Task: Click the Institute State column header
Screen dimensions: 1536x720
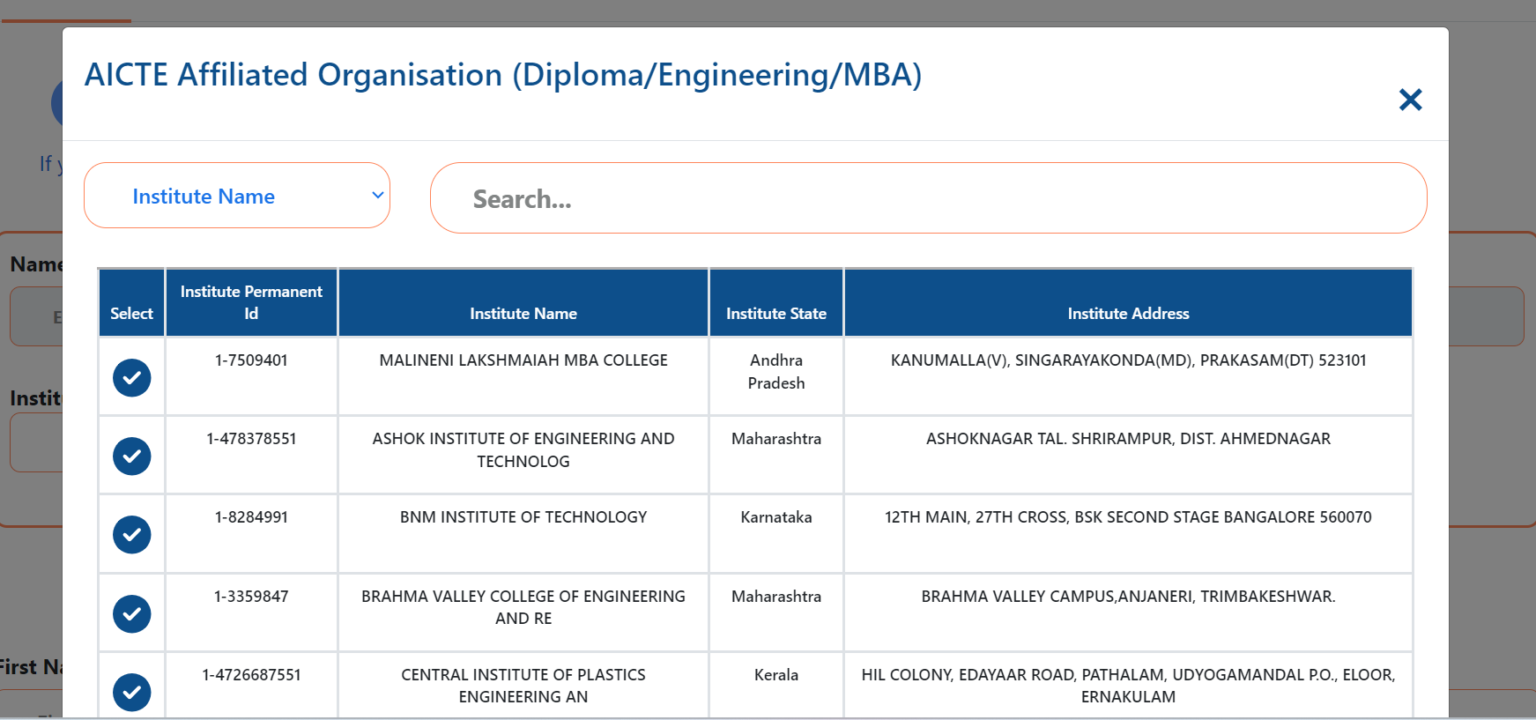Action: (776, 313)
